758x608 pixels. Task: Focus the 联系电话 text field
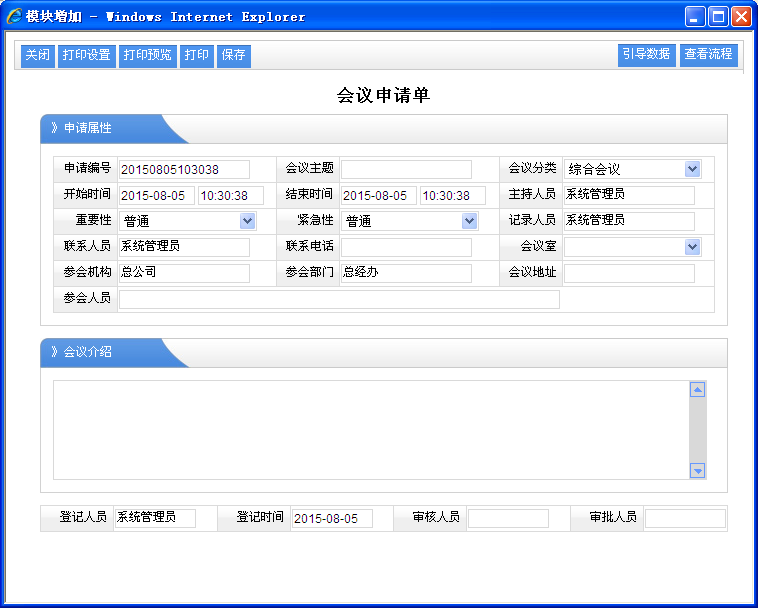(406, 247)
